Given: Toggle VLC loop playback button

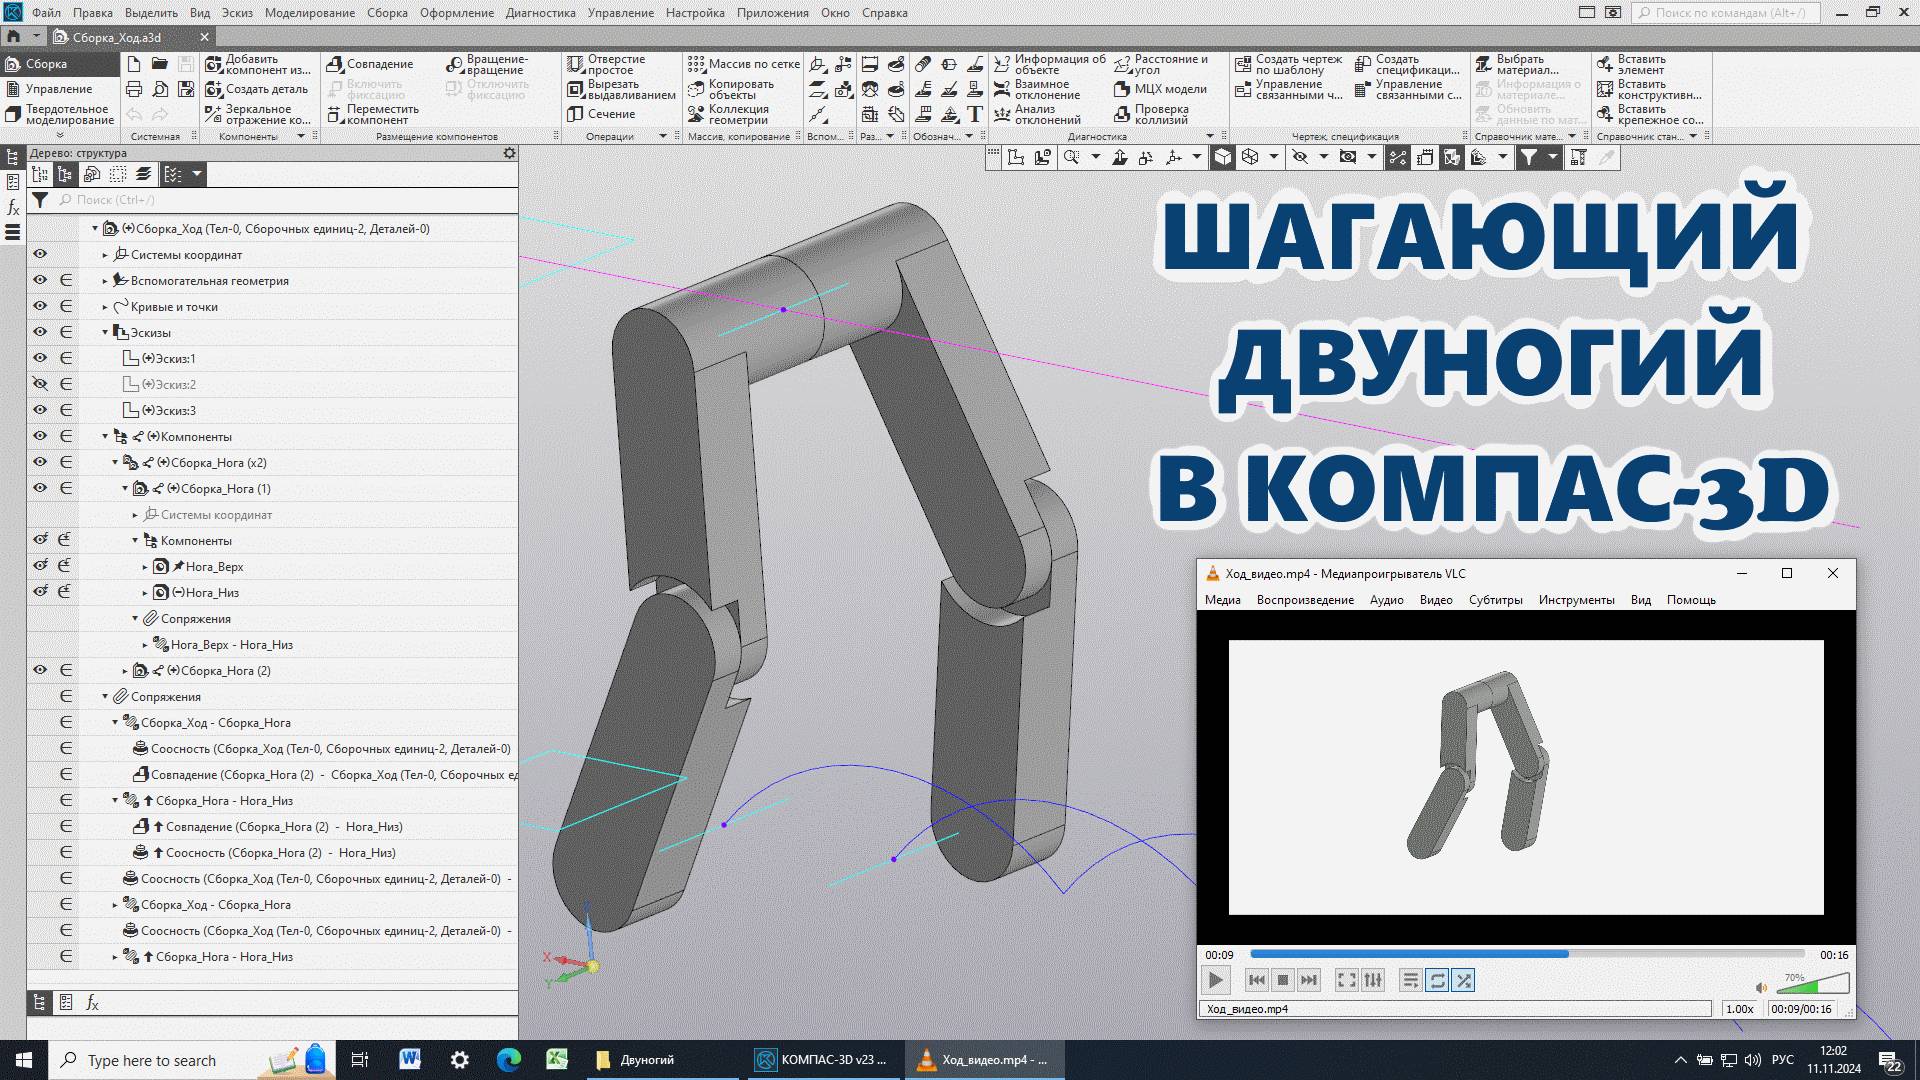Looking at the screenshot, I should [1437, 980].
